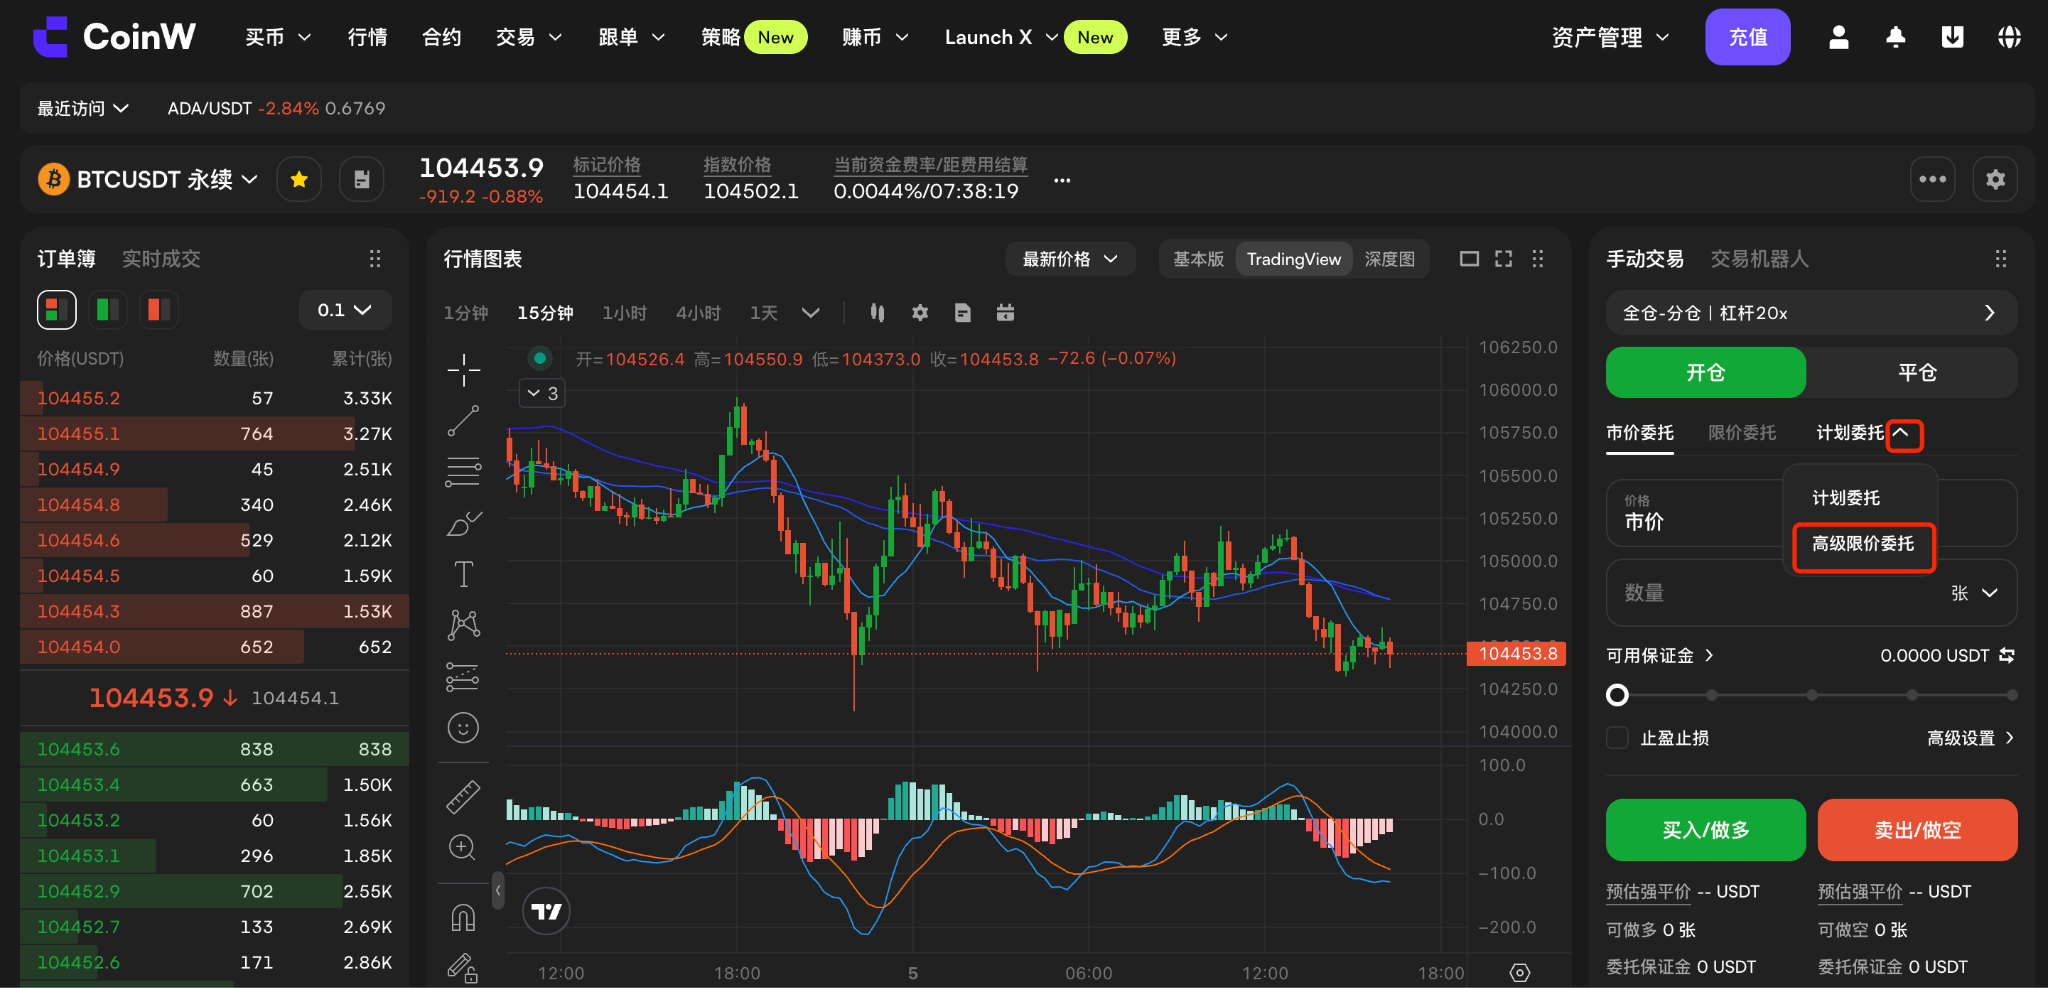Open the 0.1 price precision dropdown
This screenshot has width=2048, height=988.
tap(345, 310)
